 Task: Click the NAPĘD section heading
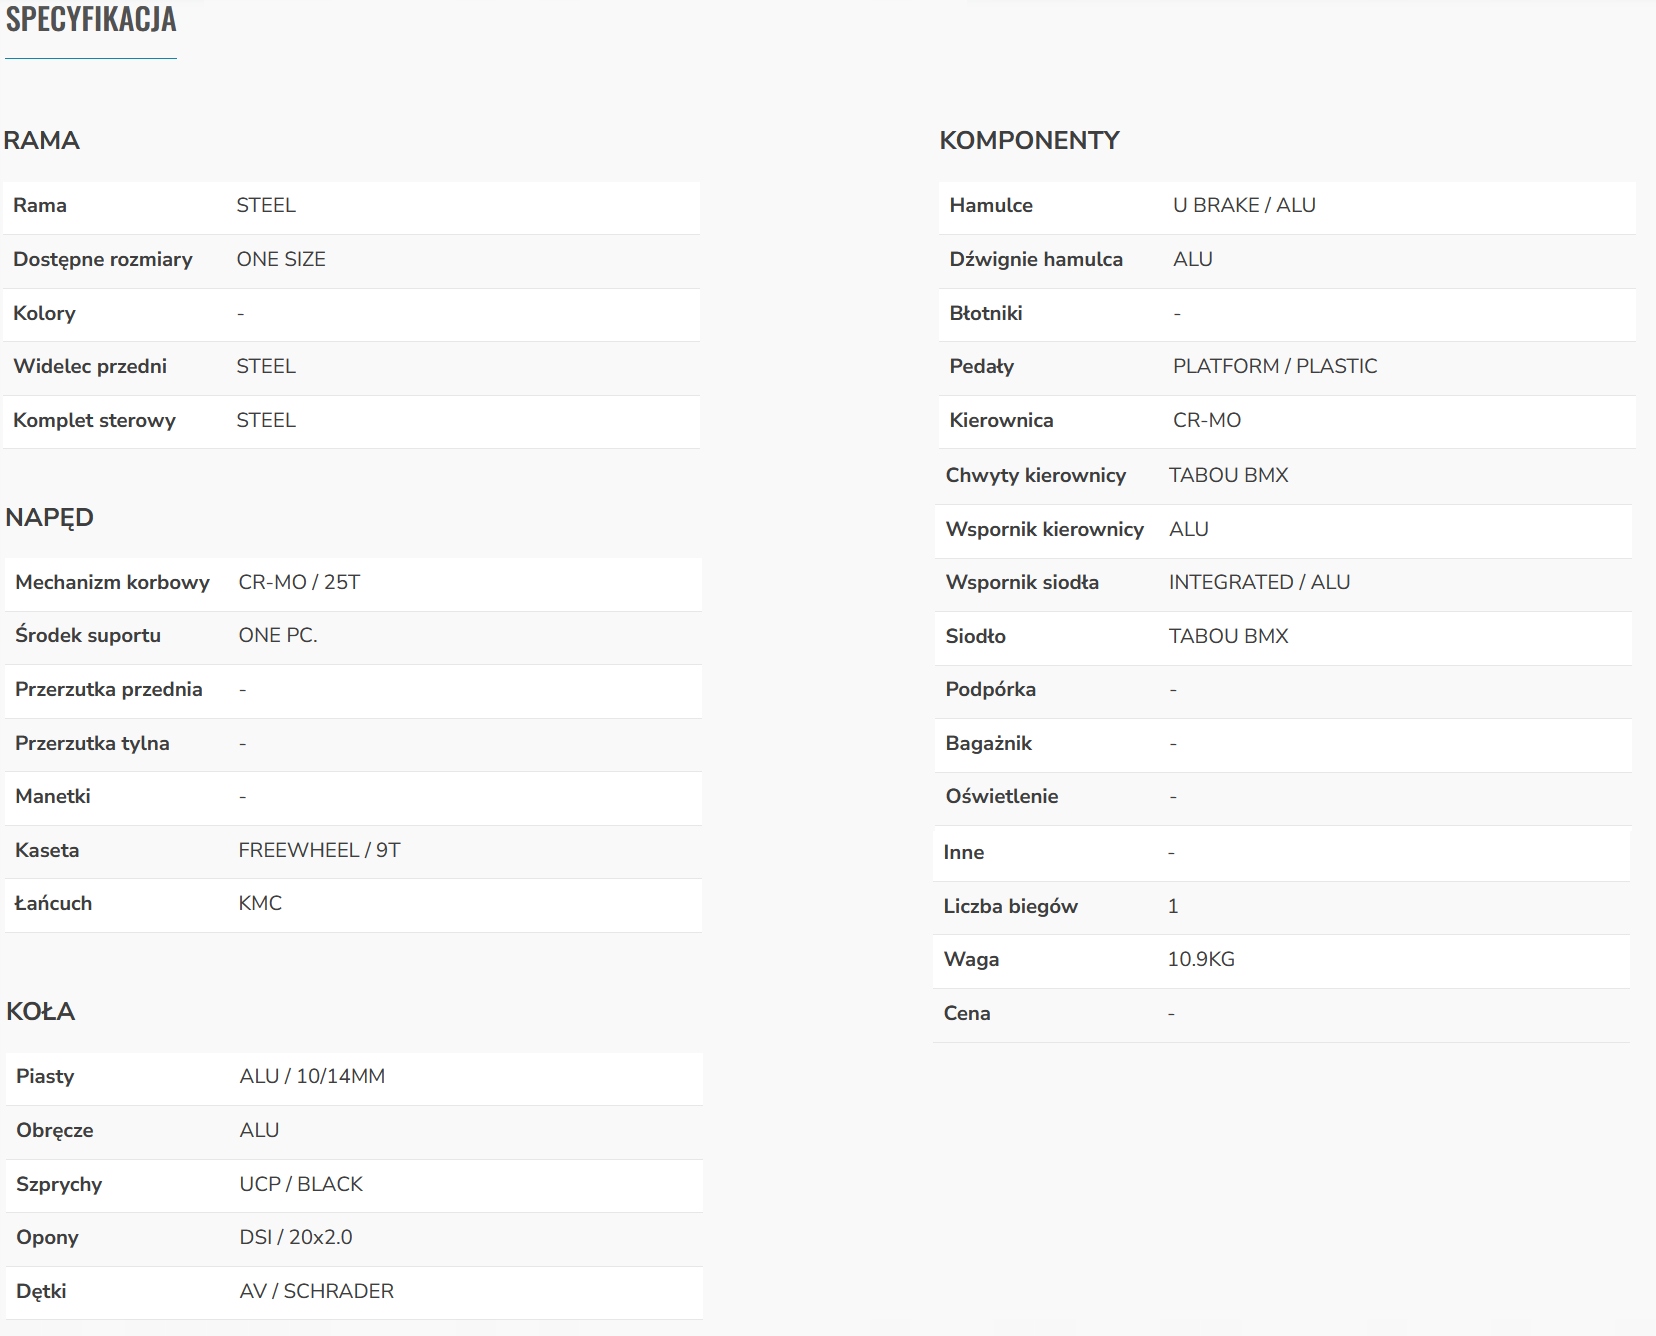coord(49,517)
